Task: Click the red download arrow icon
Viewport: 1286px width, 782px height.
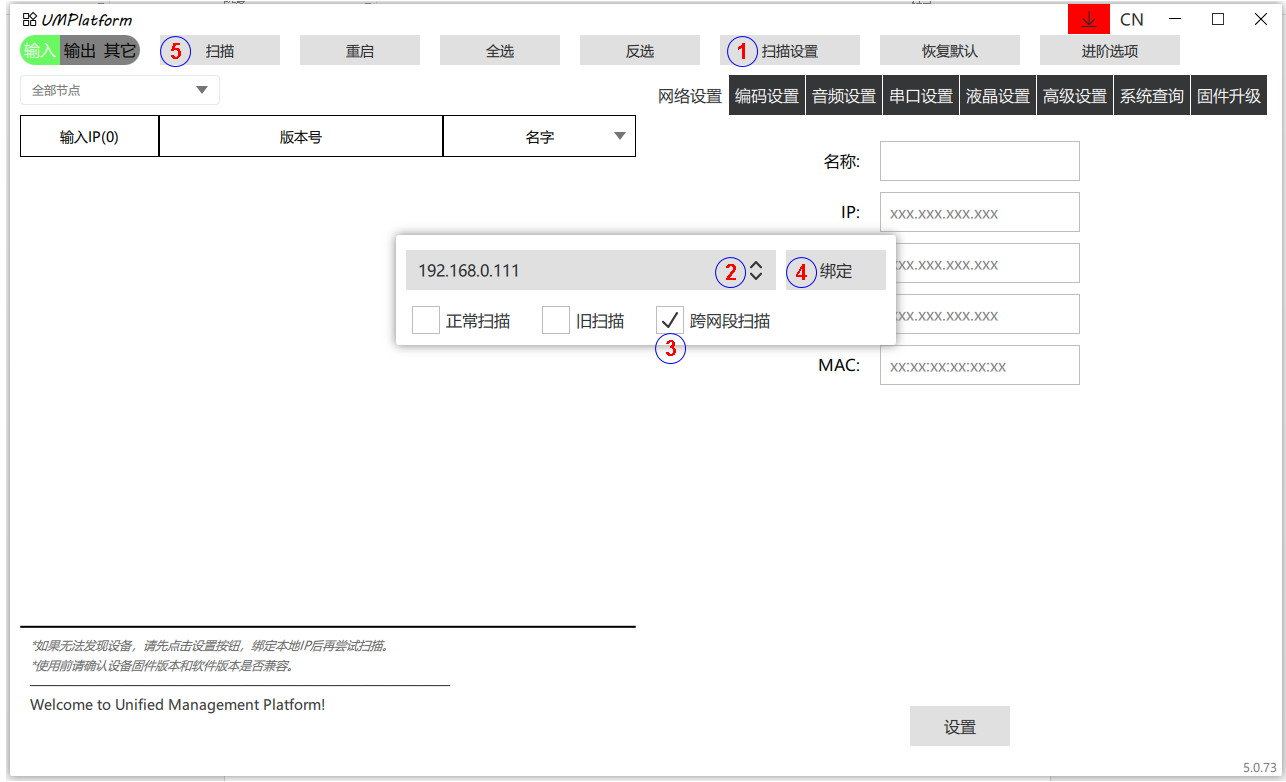Action: pos(1089,20)
